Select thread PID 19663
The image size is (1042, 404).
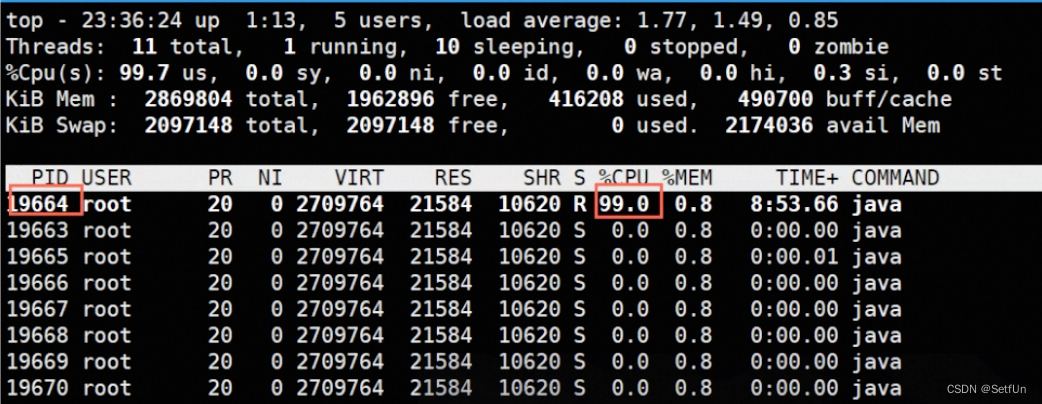point(38,231)
